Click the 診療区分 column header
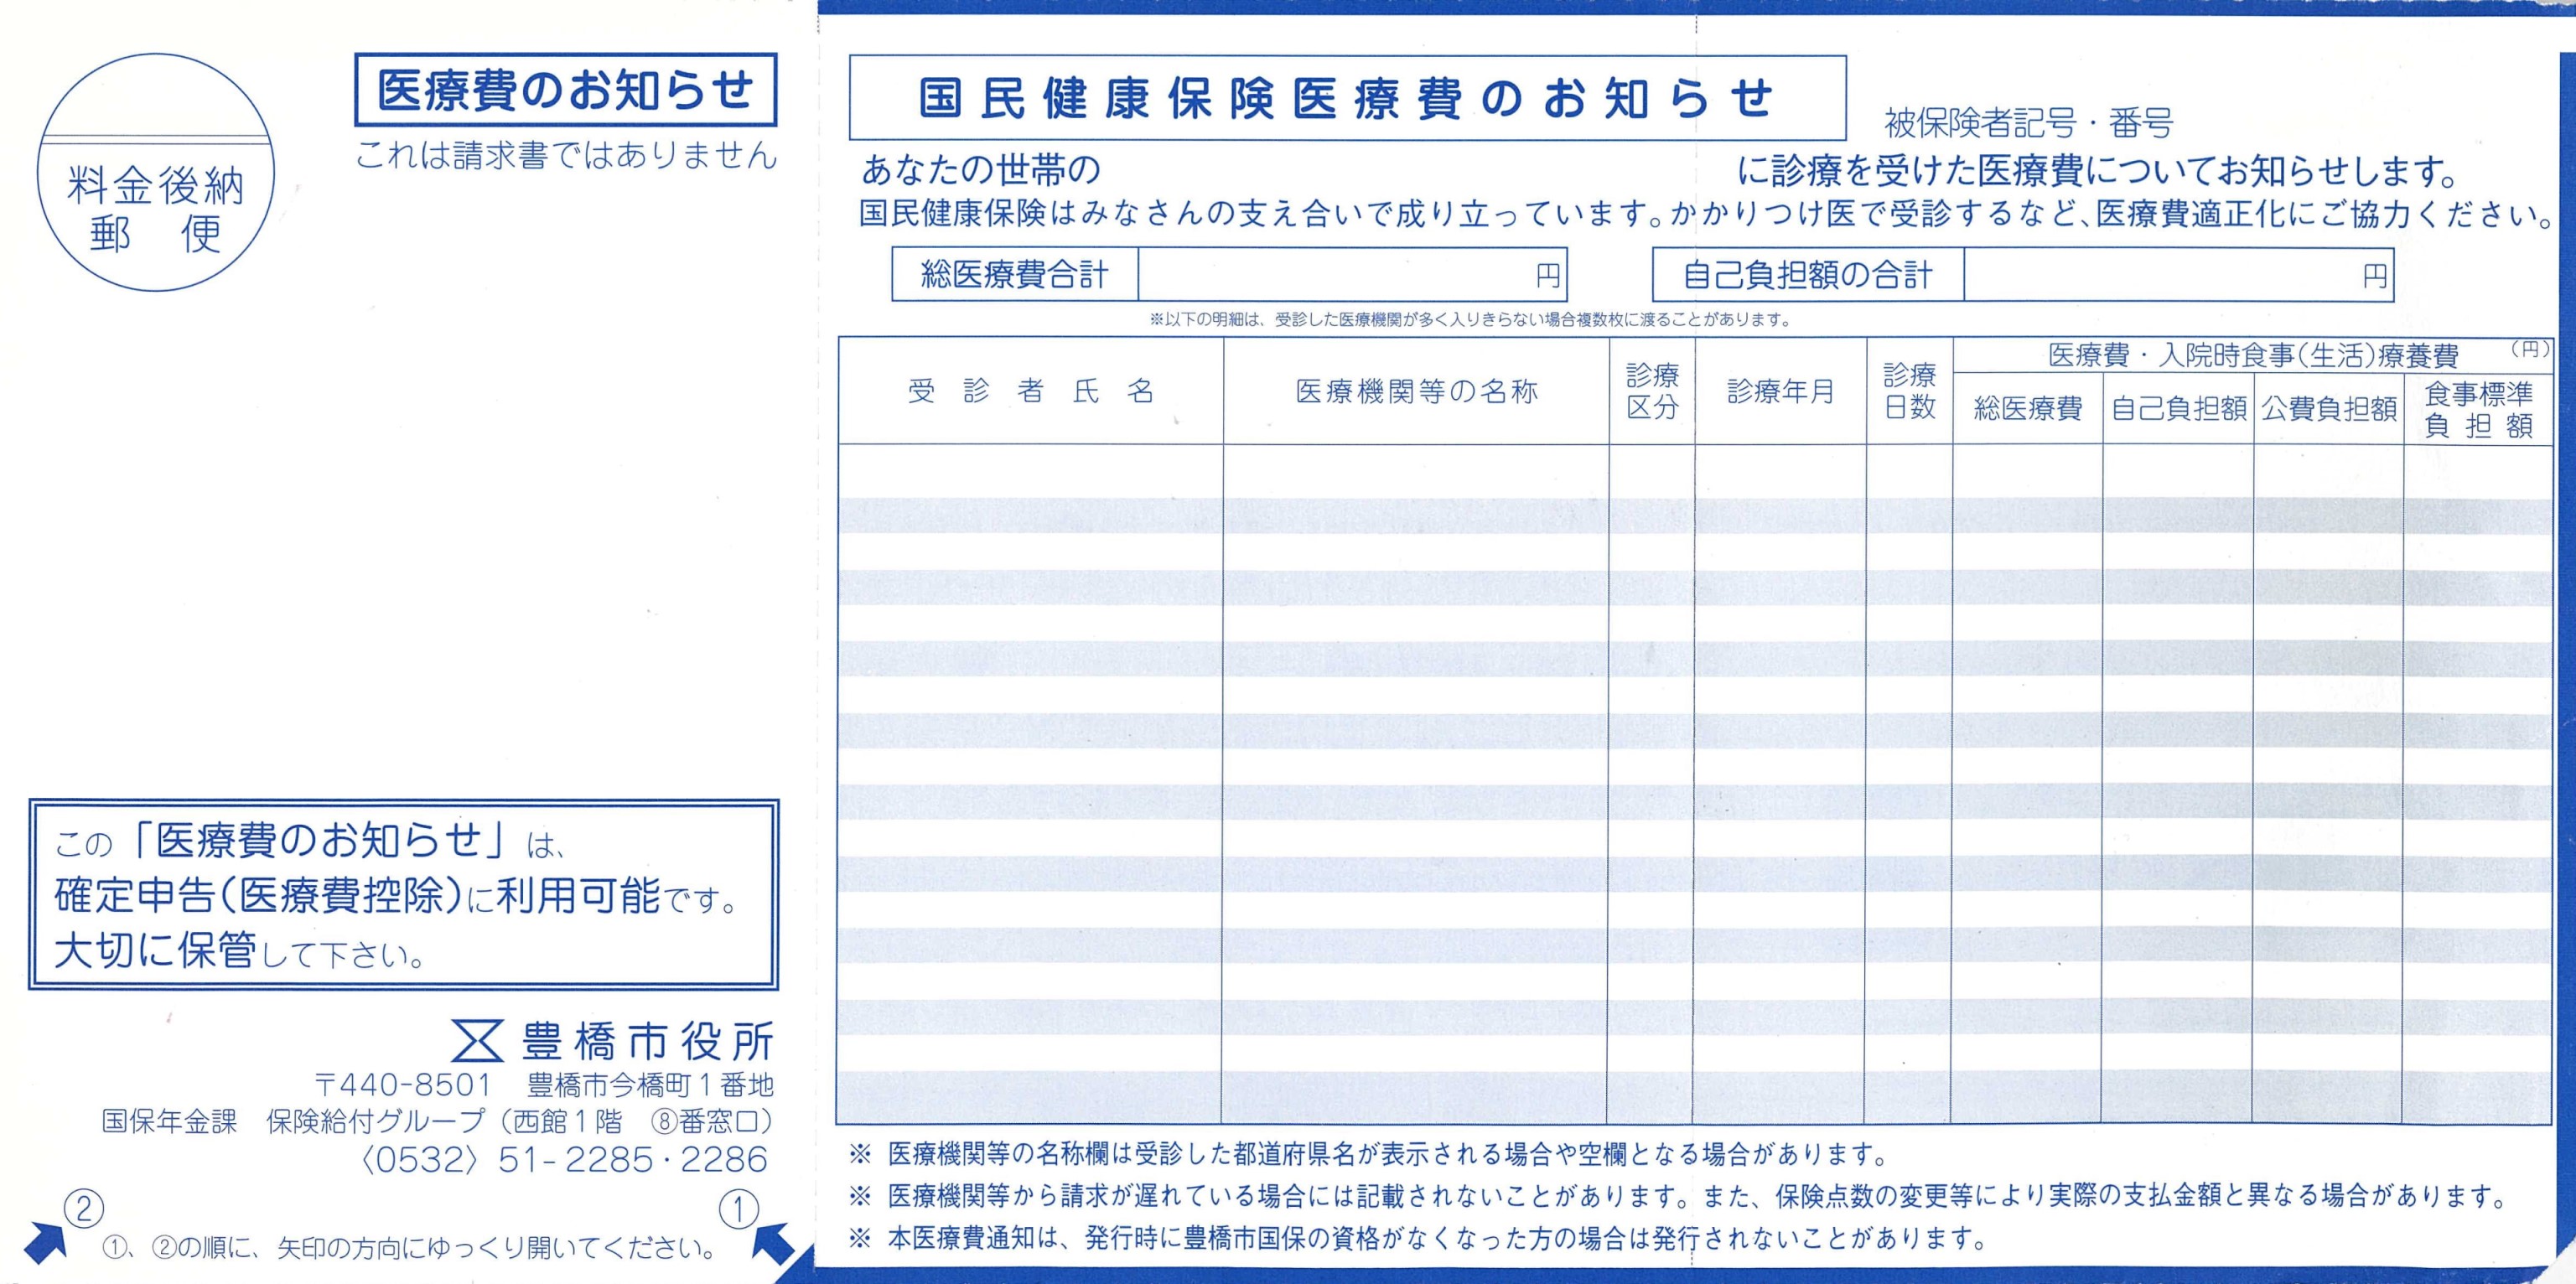The height and width of the screenshot is (1284, 2576). click(1652, 391)
